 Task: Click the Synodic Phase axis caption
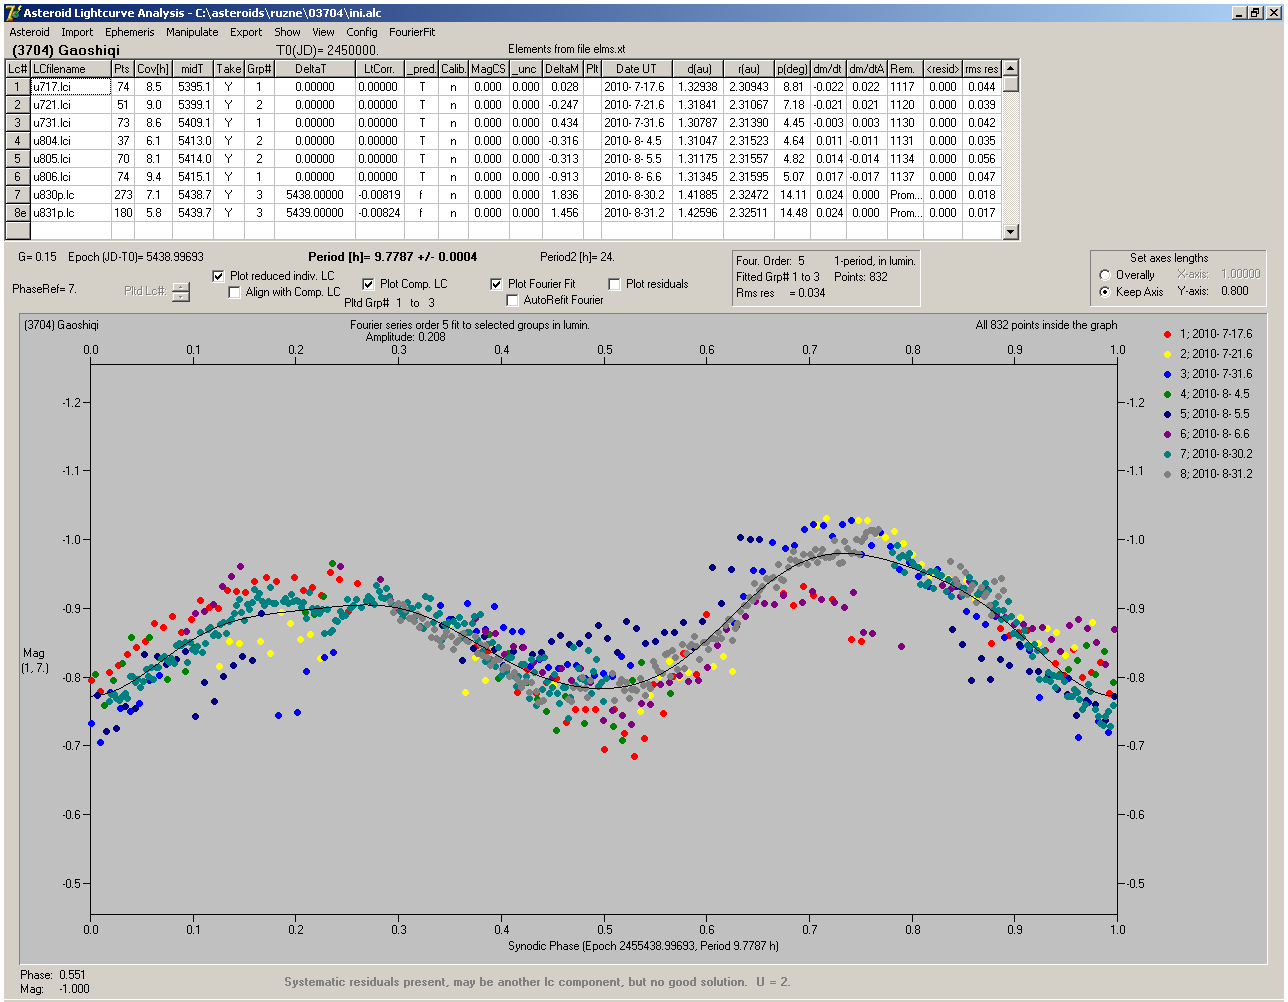(x=643, y=945)
